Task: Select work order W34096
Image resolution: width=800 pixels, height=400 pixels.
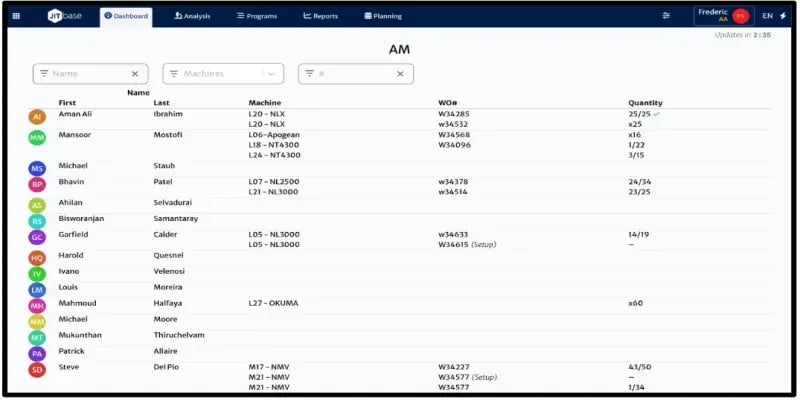Action: coord(455,145)
